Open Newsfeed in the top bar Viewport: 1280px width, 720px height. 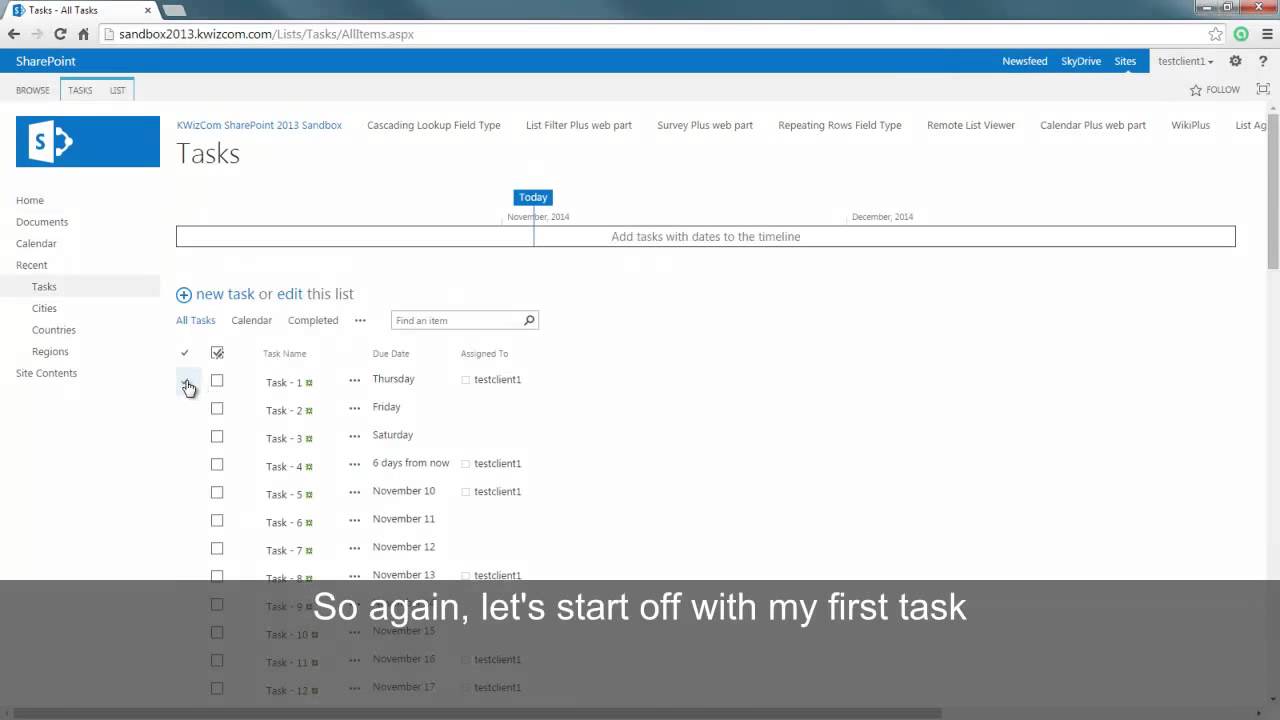pyautogui.click(x=1025, y=61)
